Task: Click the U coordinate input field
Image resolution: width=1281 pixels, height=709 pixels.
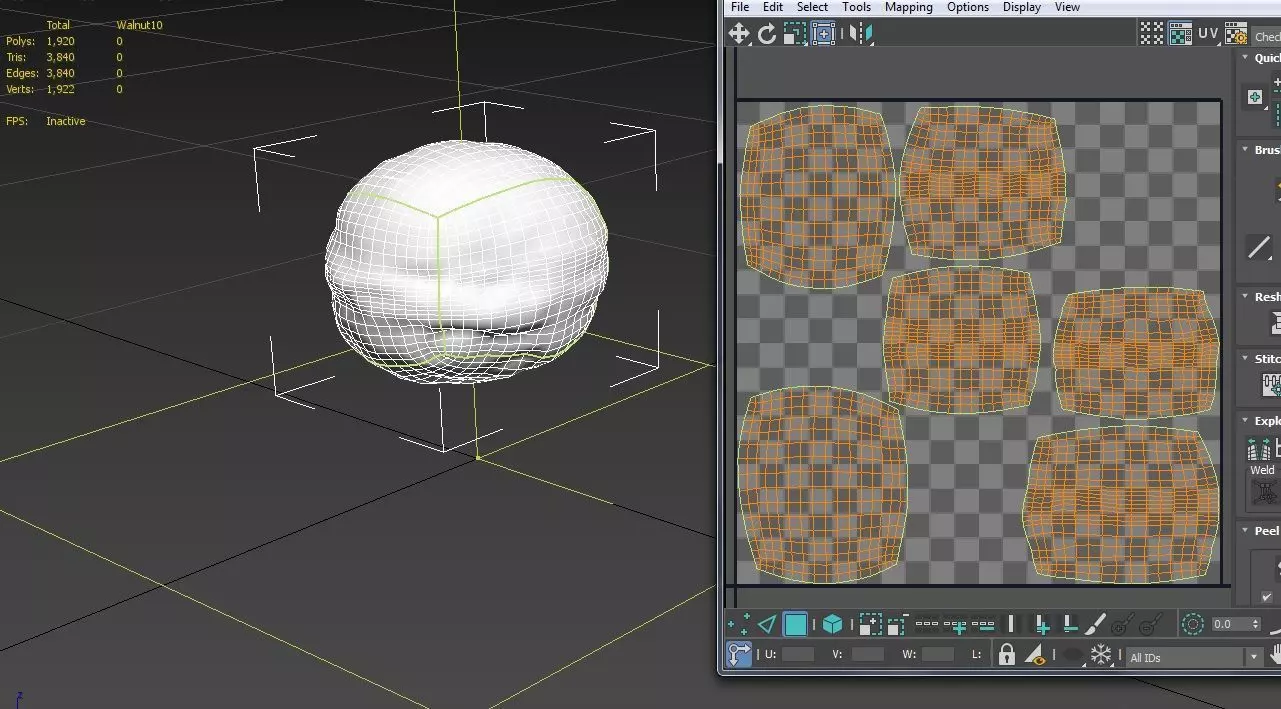Action: [x=798, y=655]
